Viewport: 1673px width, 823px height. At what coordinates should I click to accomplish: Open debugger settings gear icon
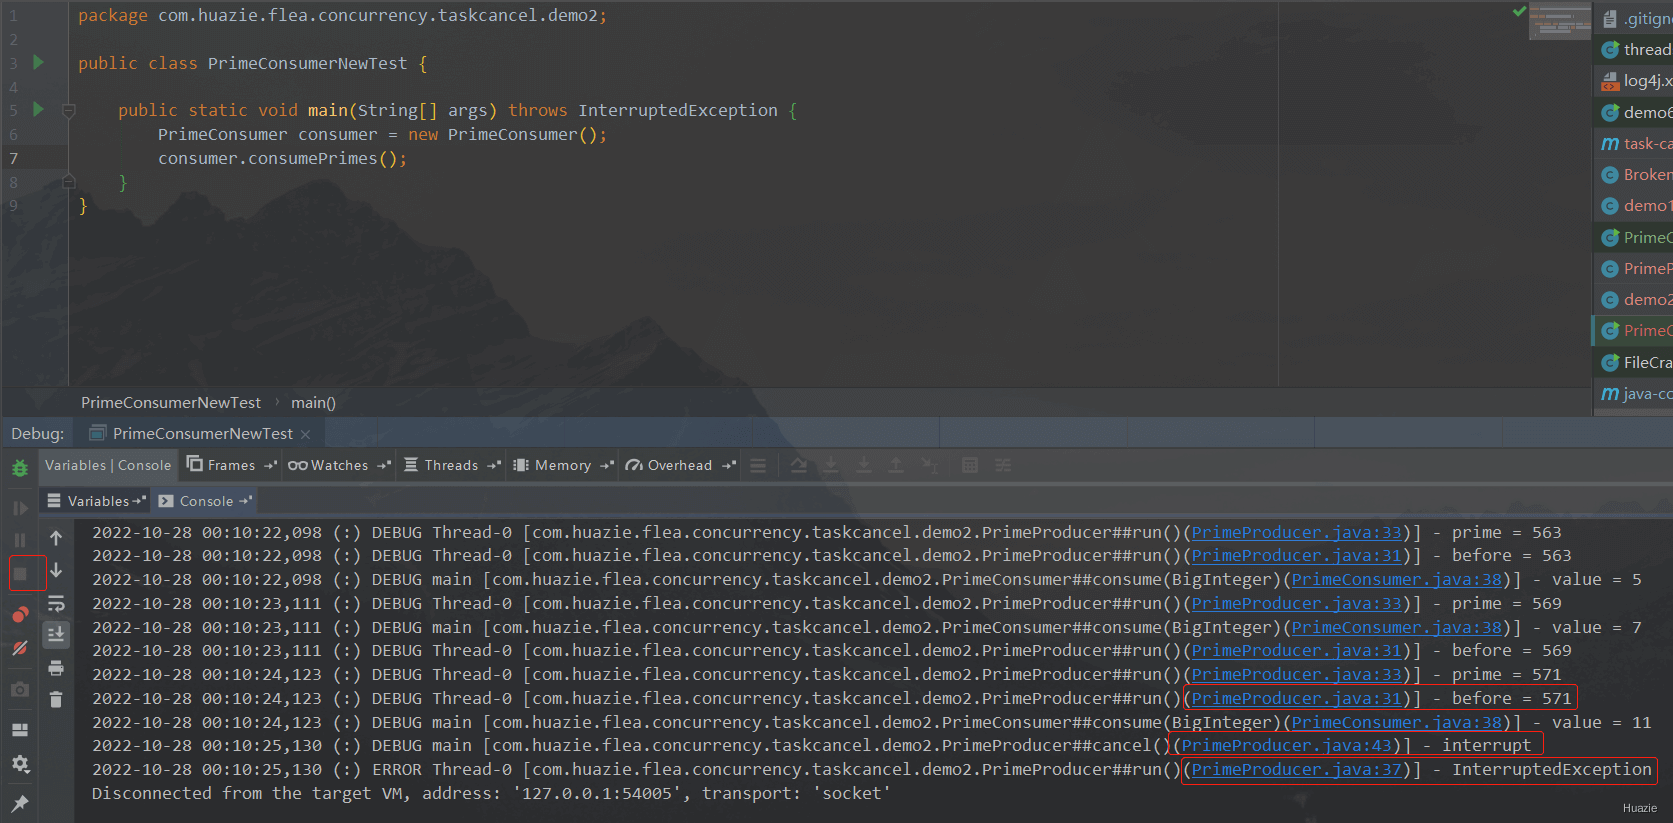coord(20,764)
